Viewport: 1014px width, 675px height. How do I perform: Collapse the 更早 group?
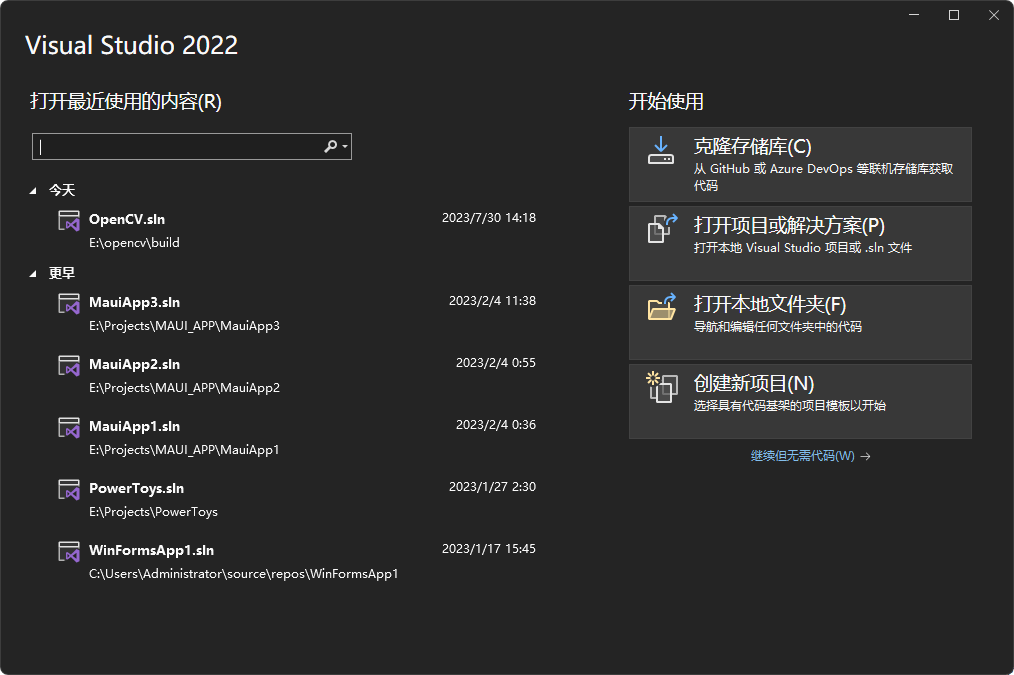(x=33, y=273)
